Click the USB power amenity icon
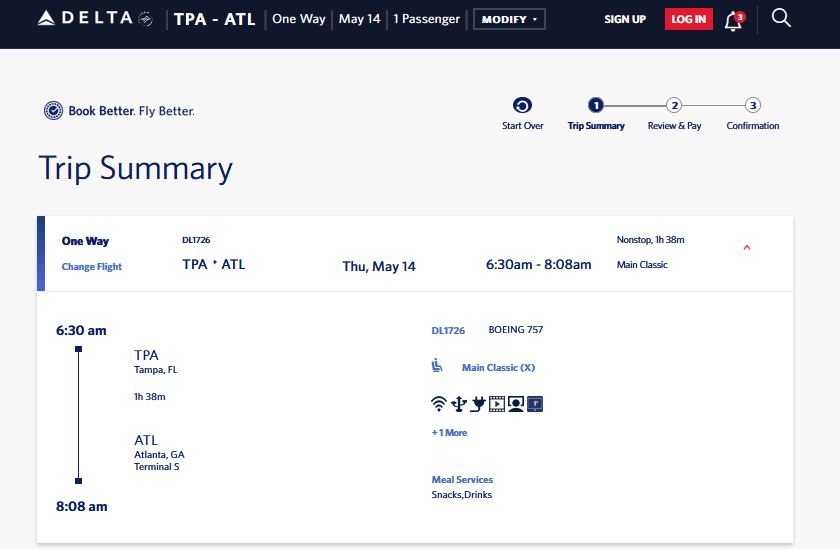 [459, 404]
